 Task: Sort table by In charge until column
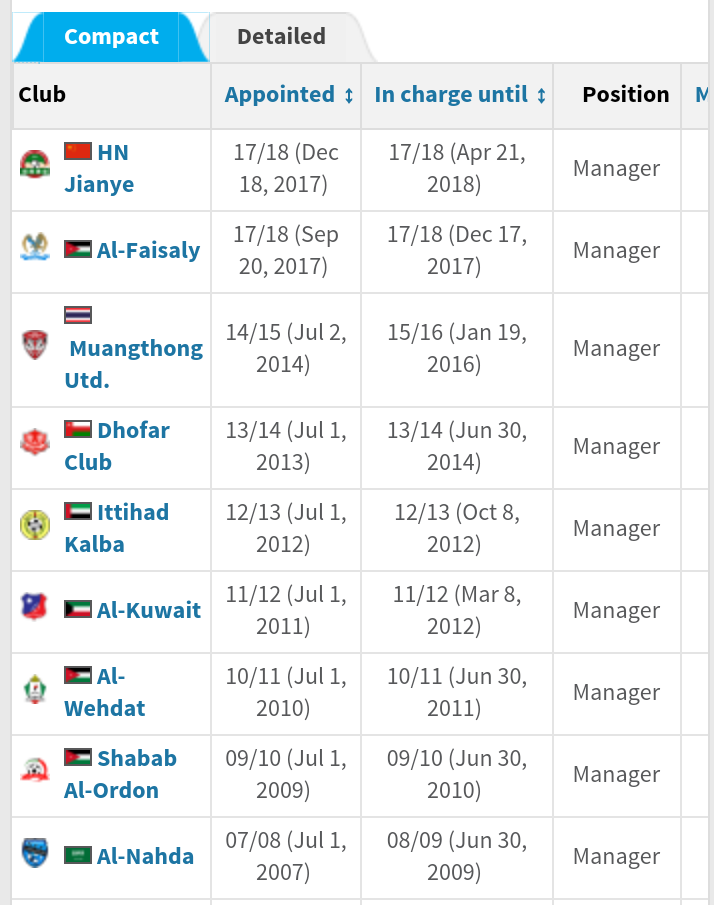pyautogui.click(x=460, y=95)
